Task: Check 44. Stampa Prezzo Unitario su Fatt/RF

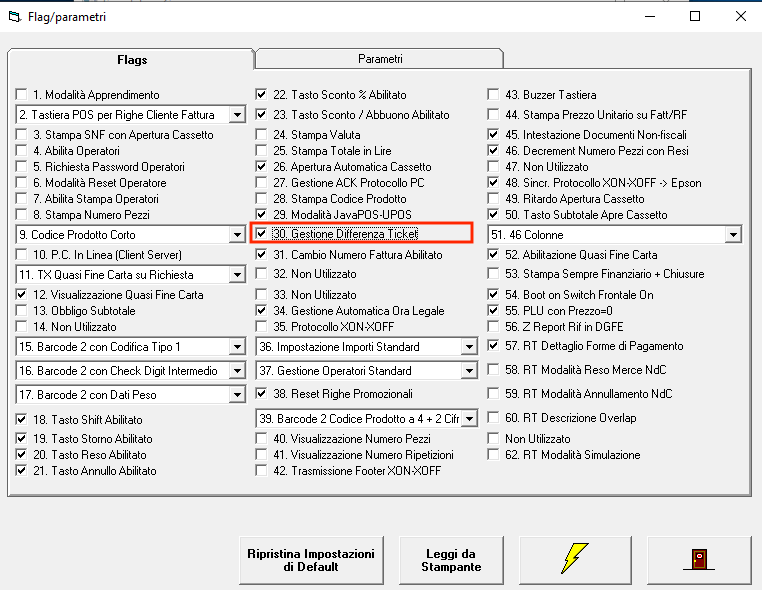Action: tap(493, 114)
